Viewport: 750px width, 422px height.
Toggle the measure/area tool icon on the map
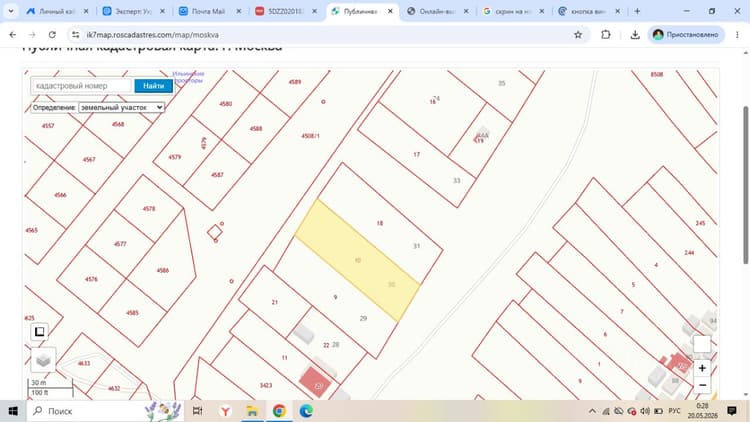tap(39, 331)
